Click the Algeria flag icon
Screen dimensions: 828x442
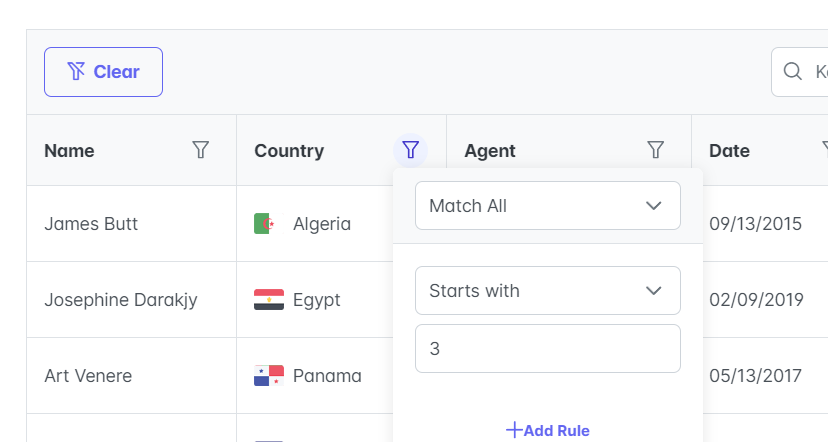click(x=264, y=224)
